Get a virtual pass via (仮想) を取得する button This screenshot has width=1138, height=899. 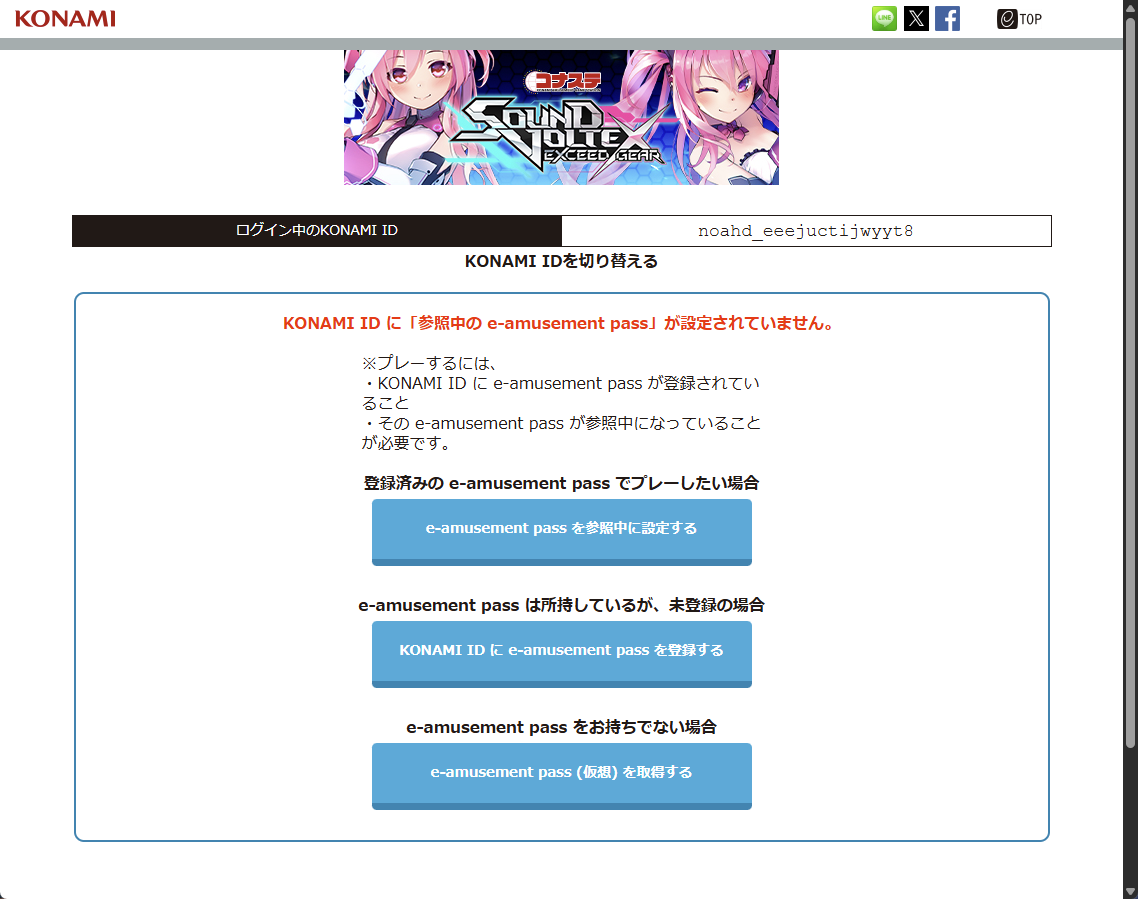click(561, 773)
